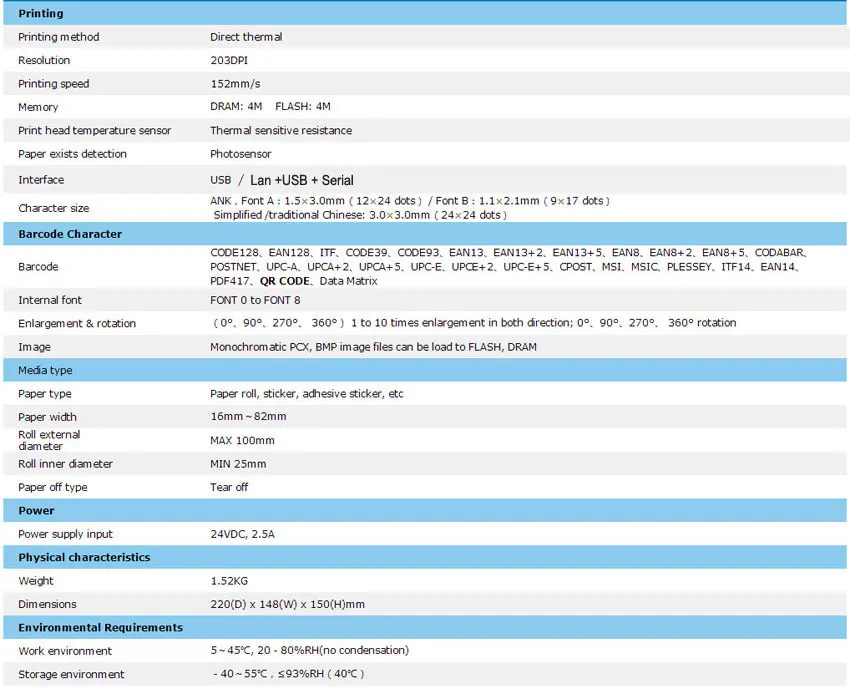Screen dimensions: 850x689
Task: Click the '16mm ~ 82mm' paper width value
Action: pos(248,417)
